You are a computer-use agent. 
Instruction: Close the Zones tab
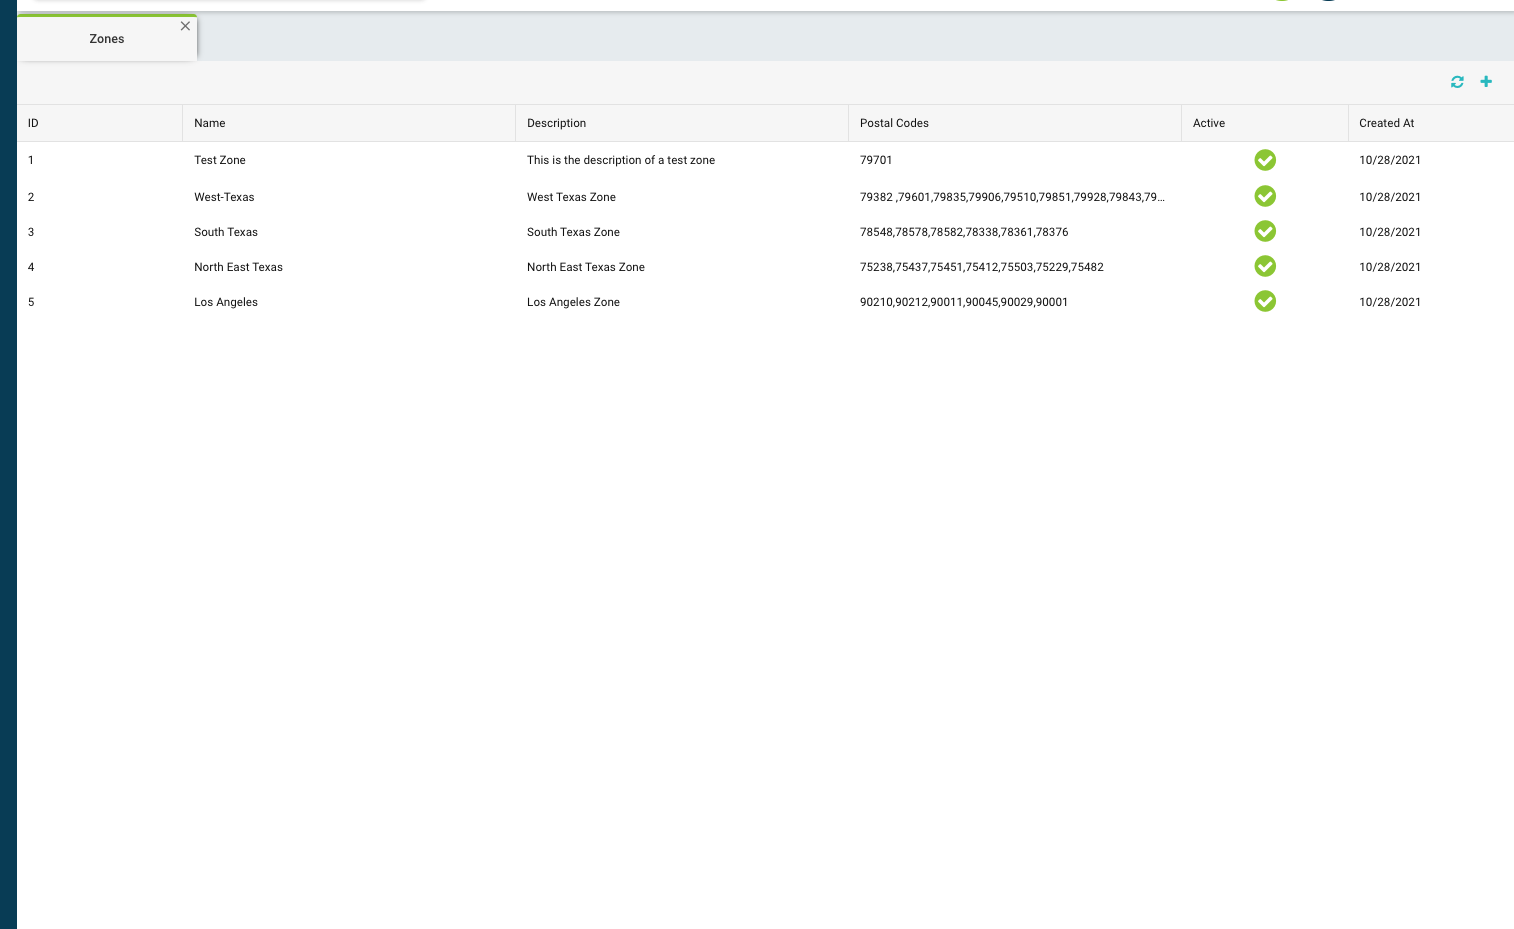185,26
